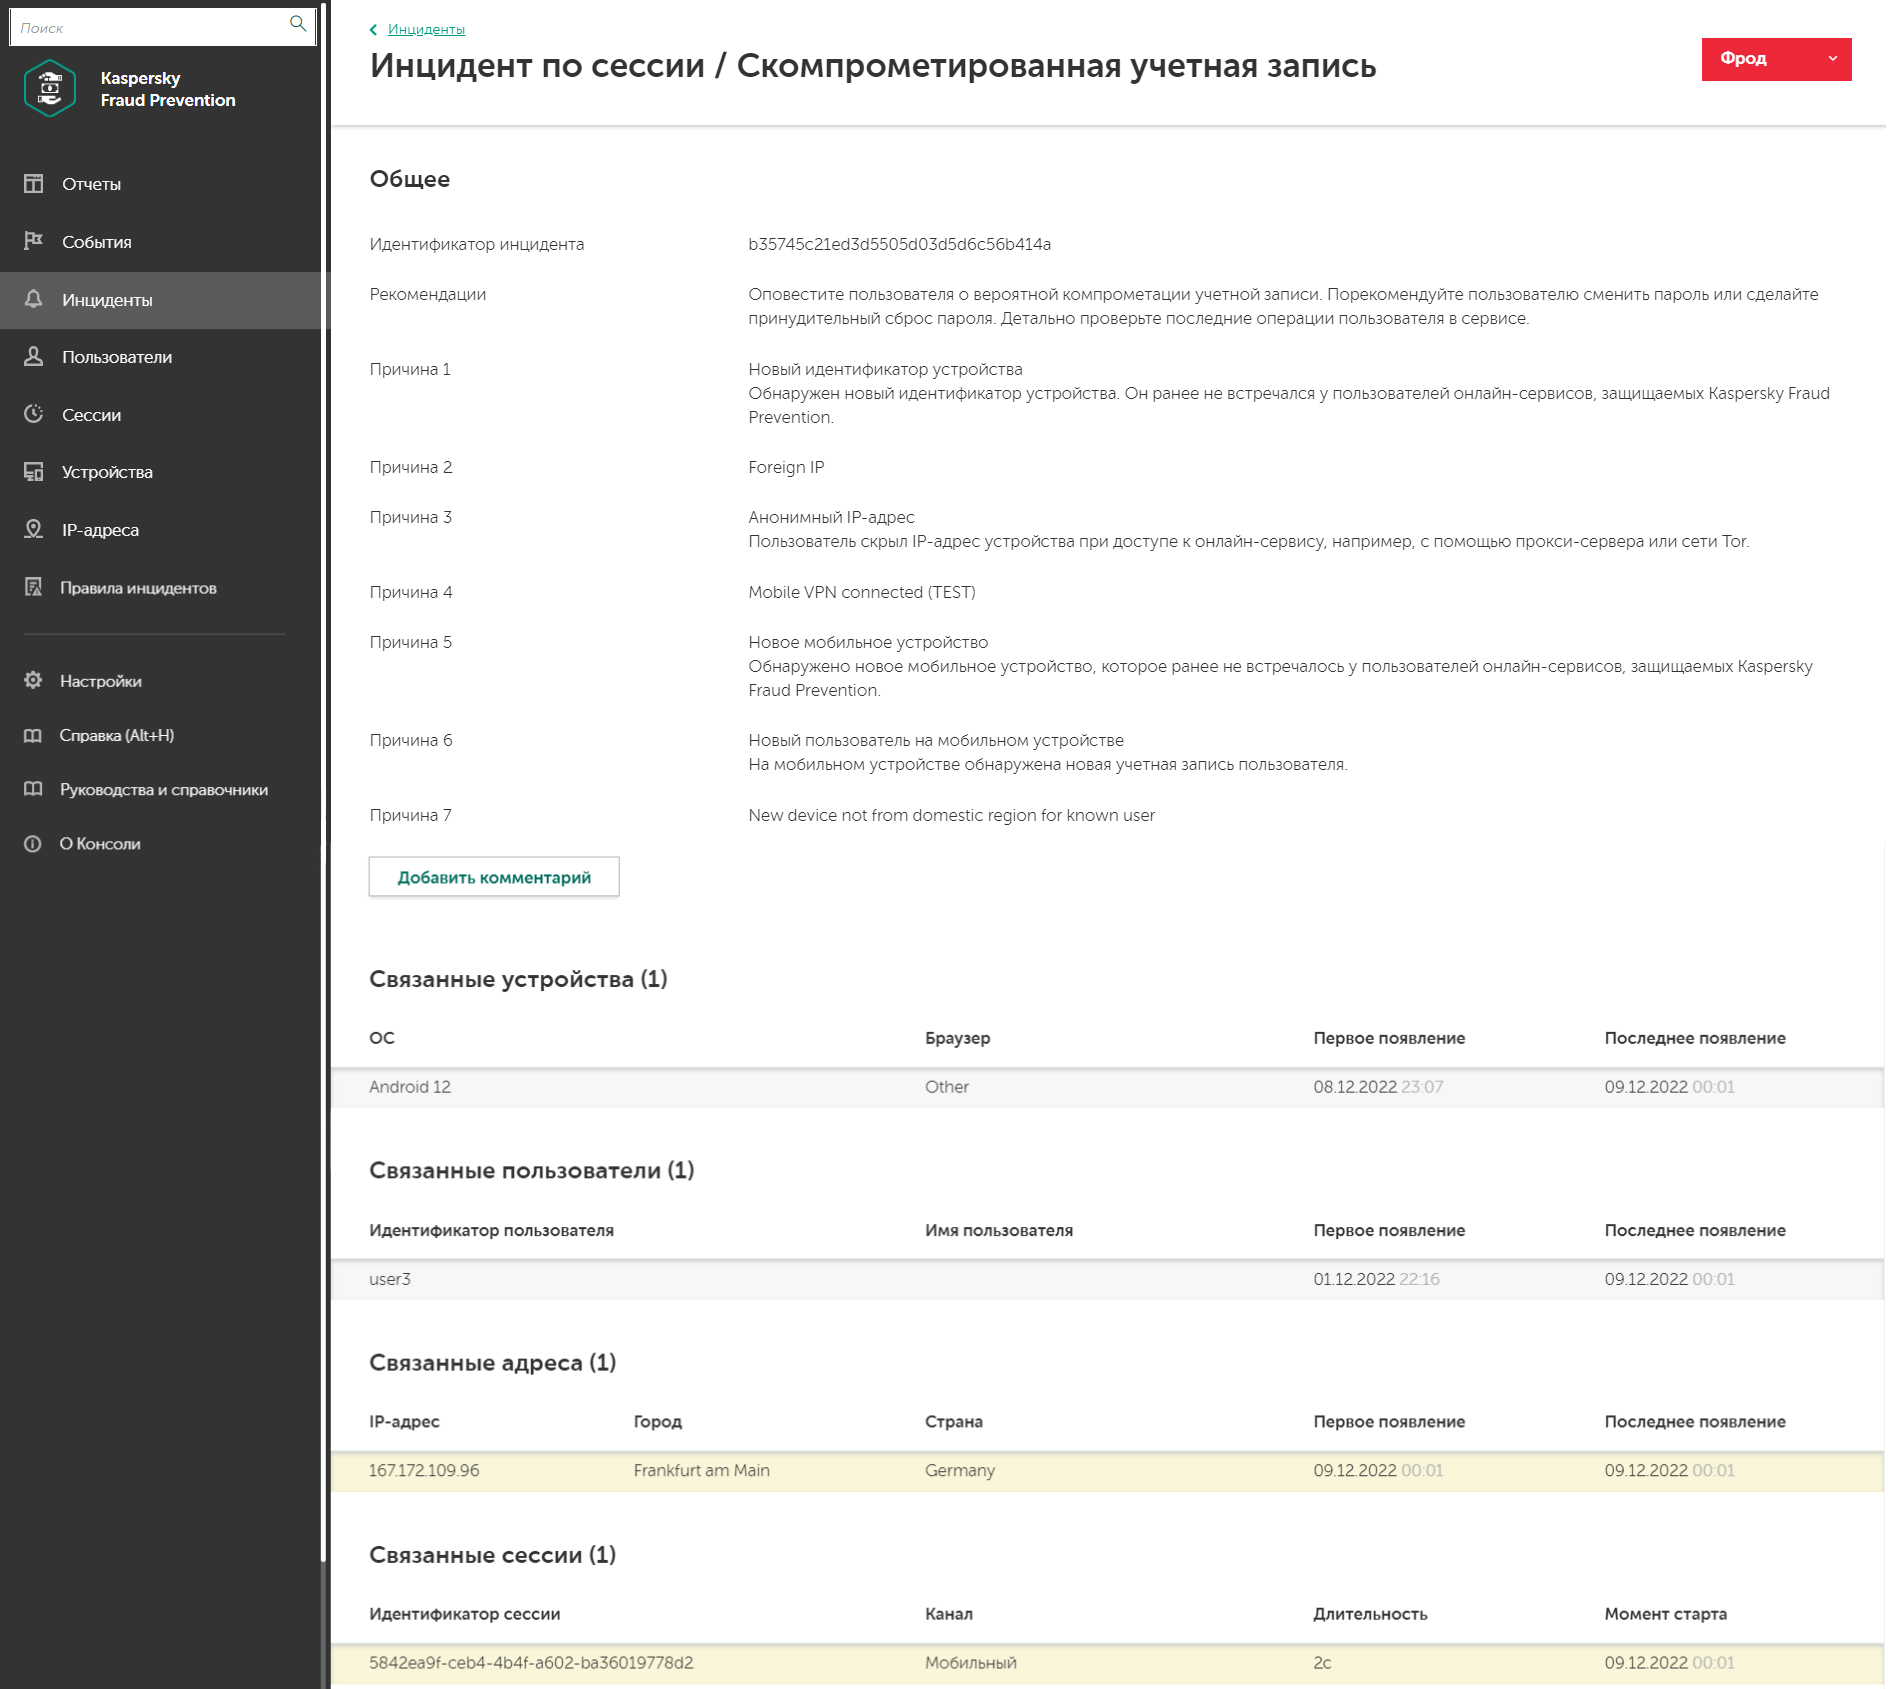Screen dimensions: 1888x1689
Task: Click the search magnifier icon
Action: 297,24
